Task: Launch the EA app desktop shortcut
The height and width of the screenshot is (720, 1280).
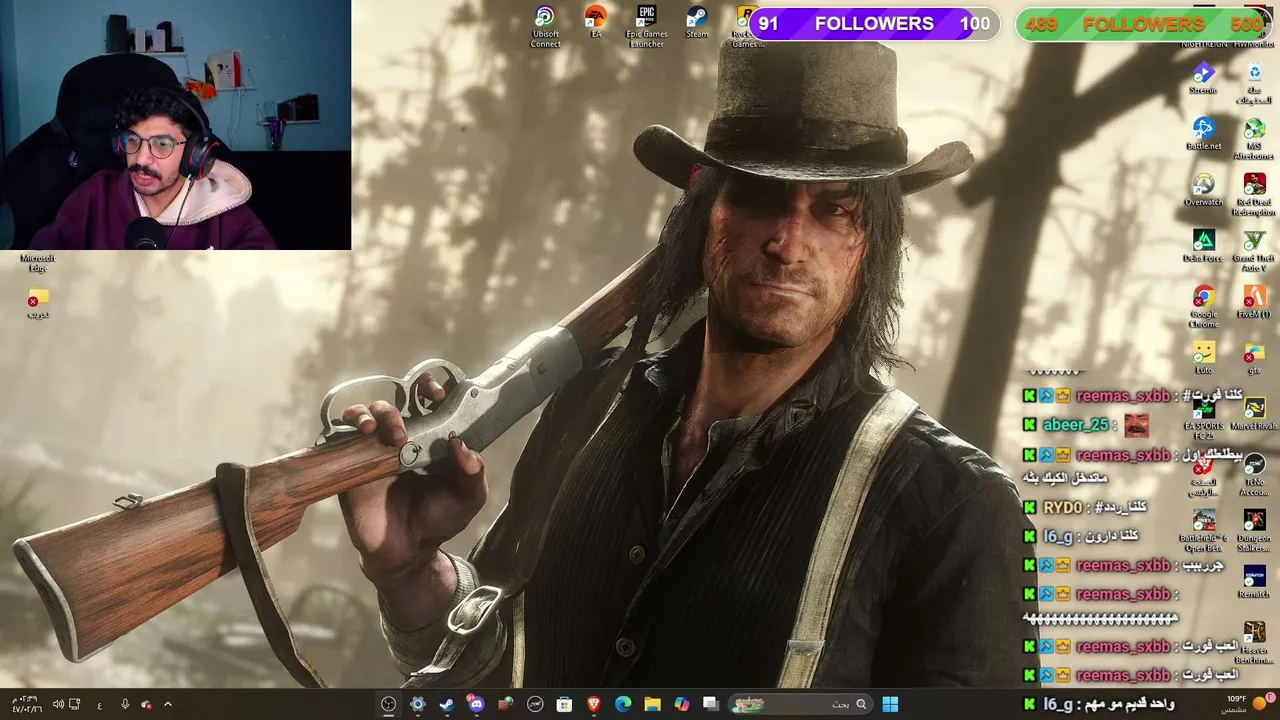Action: click(x=596, y=22)
